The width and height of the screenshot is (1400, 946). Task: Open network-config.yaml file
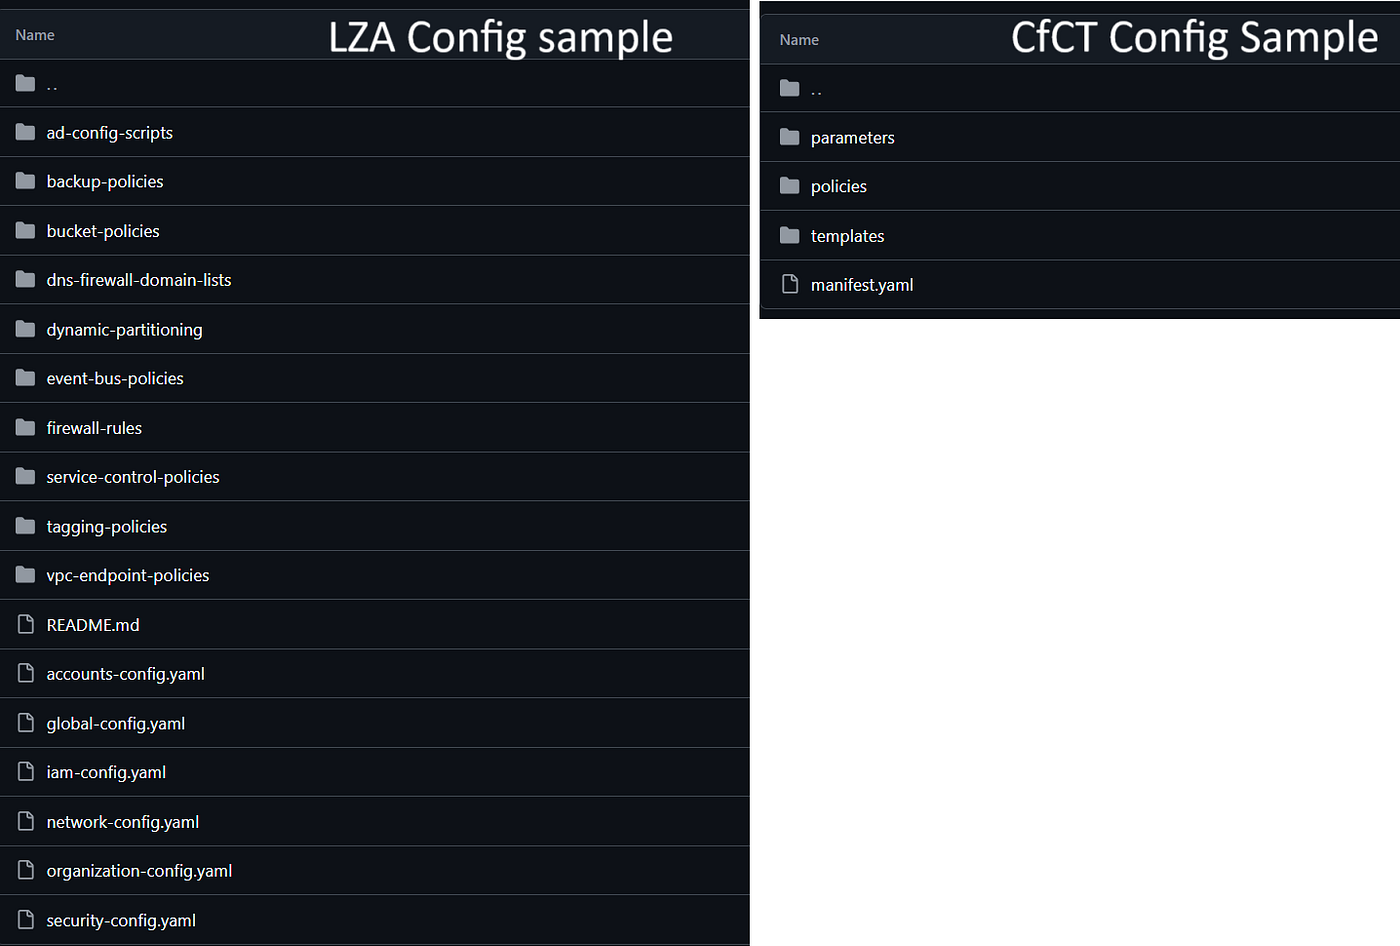click(x=123, y=822)
